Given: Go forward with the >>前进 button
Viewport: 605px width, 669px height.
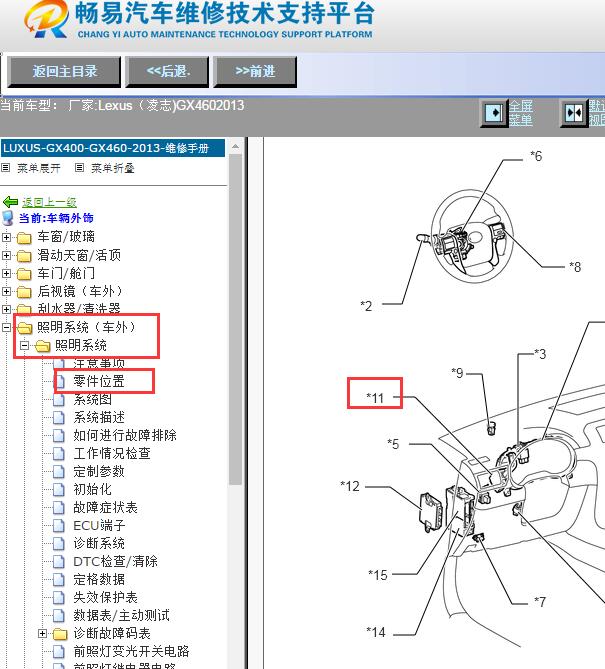Looking at the screenshot, I should tap(255, 71).
